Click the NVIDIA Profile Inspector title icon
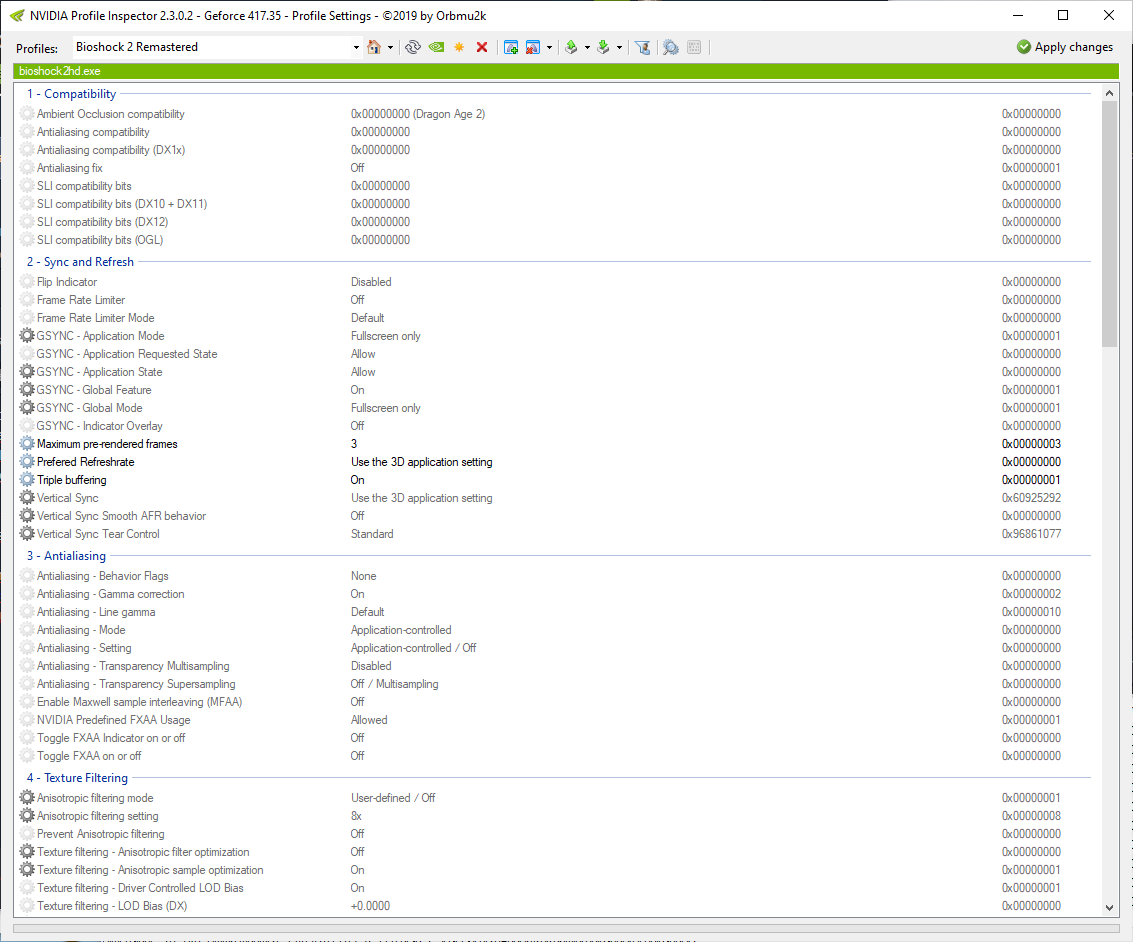The image size is (1133, 942). tap(17, 15)
